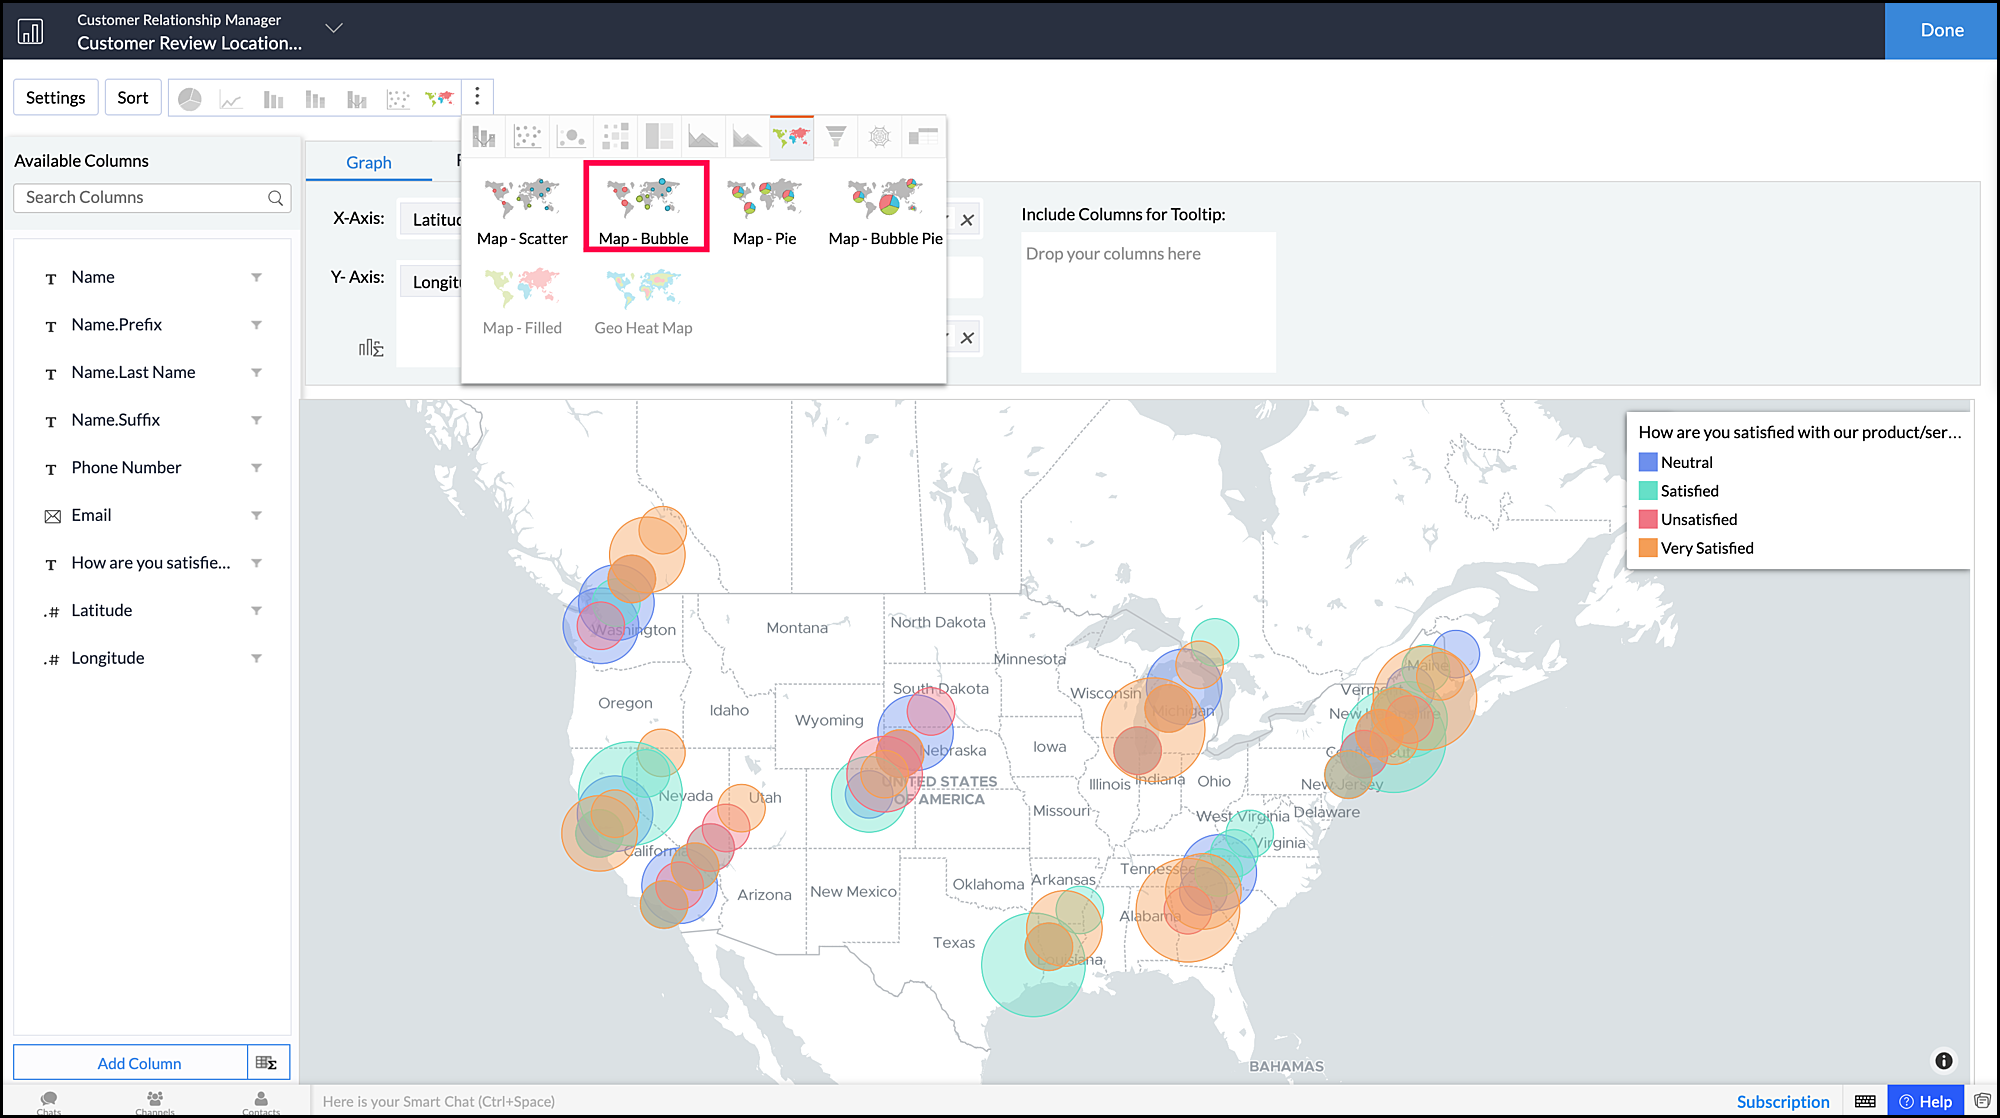
Task: Select the line chart type icon
Action: coord(231,98)
